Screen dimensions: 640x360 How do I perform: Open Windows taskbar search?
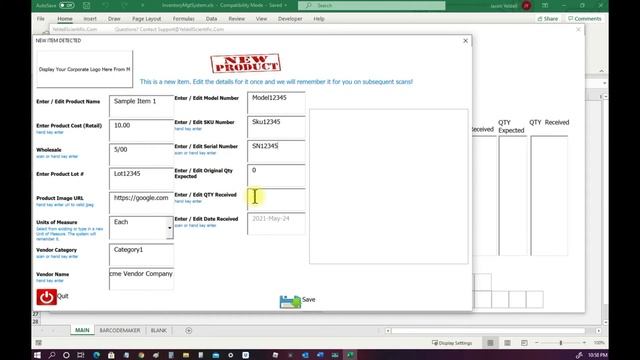(52, 355)
